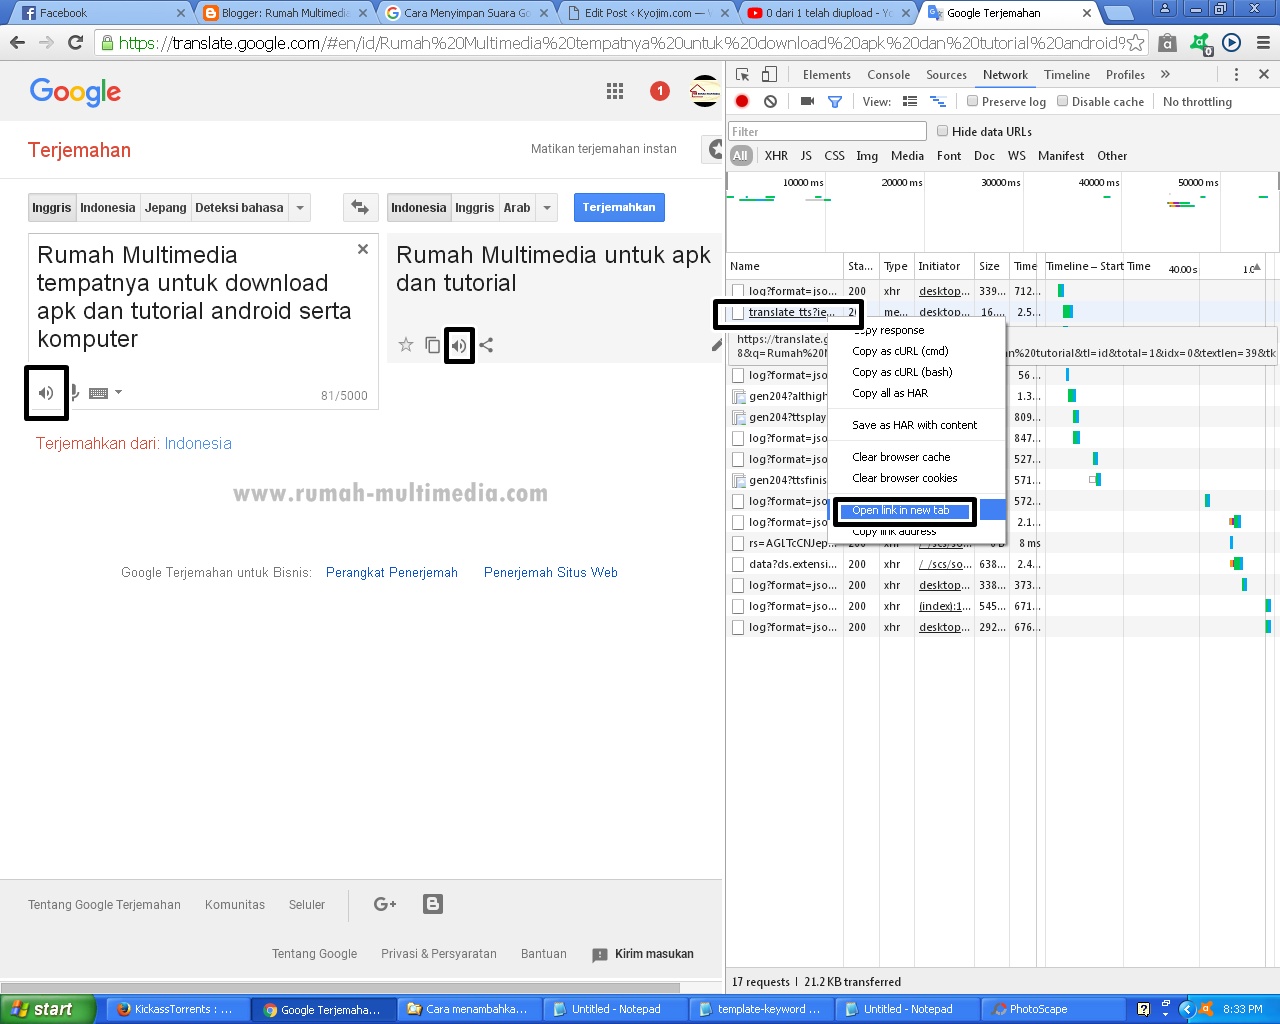Click the Kirim masukan feedback button

click(643, 954)
